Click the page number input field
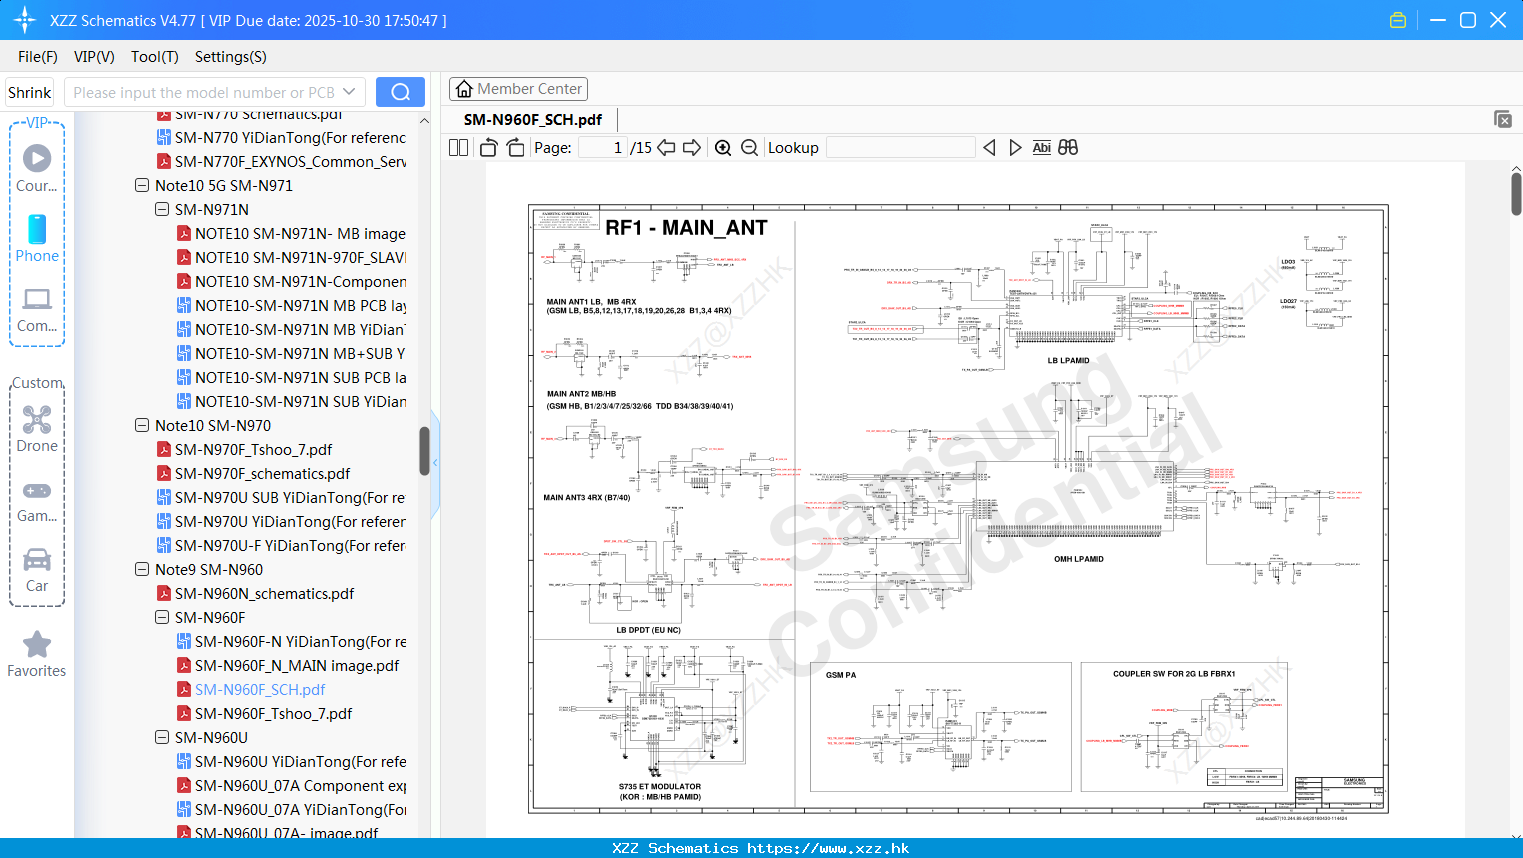Viewport: 1523px width, 858px height. coord(603,148)
